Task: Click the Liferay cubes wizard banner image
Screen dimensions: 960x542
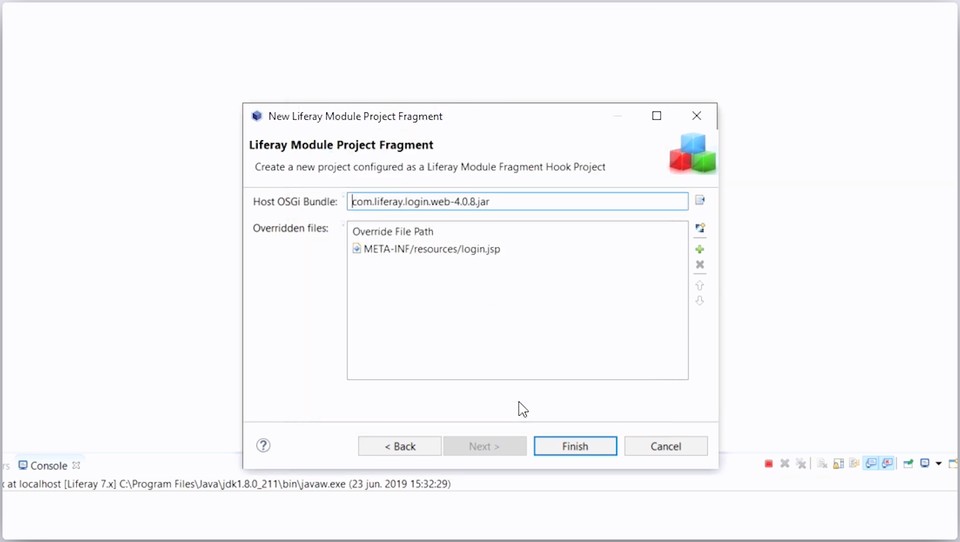Action: click(x=692, y=154)
